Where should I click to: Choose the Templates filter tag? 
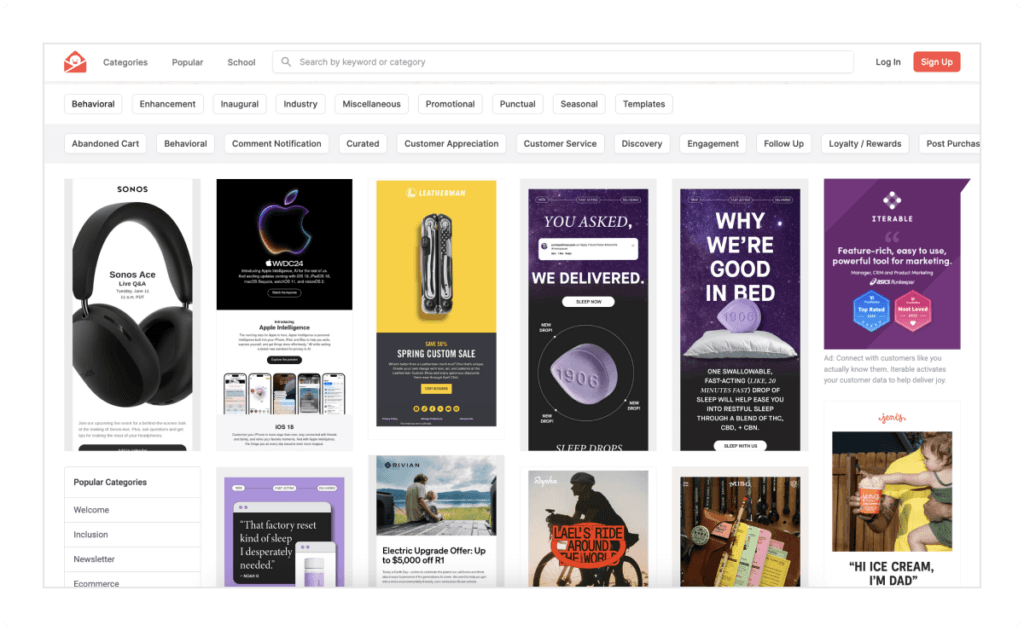644,104
